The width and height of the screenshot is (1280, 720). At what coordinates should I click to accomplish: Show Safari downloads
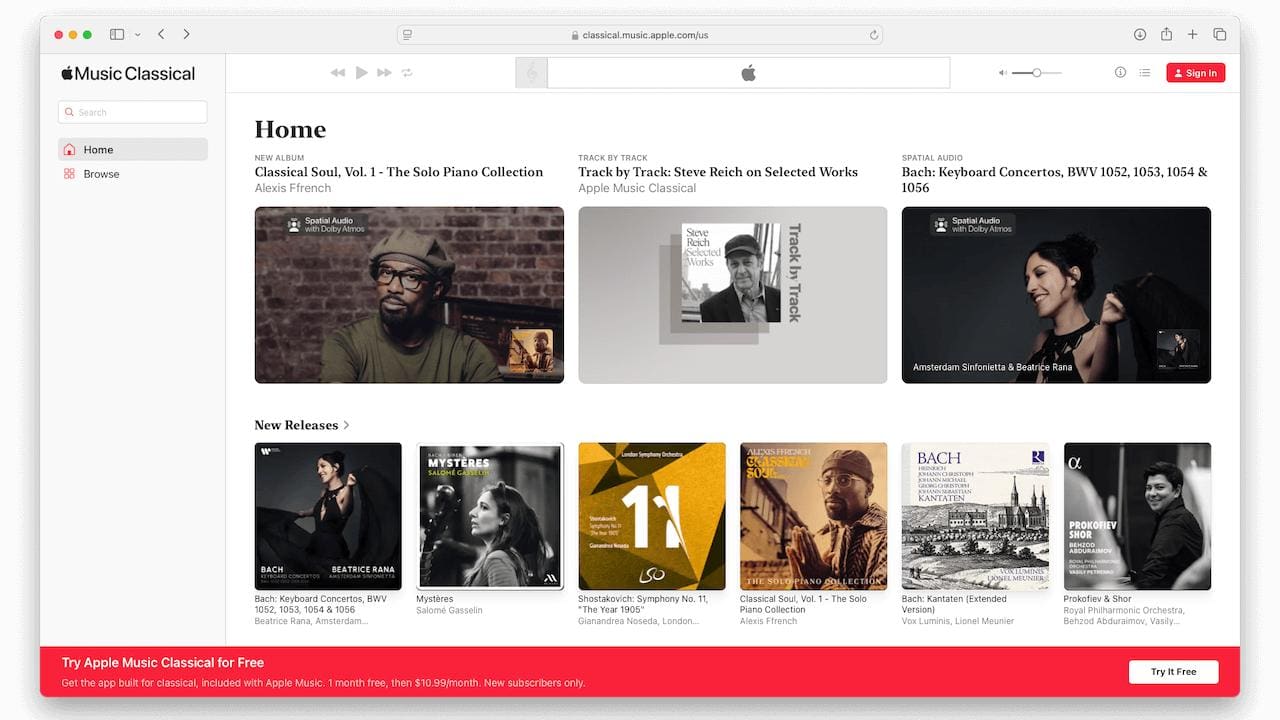1140,34
